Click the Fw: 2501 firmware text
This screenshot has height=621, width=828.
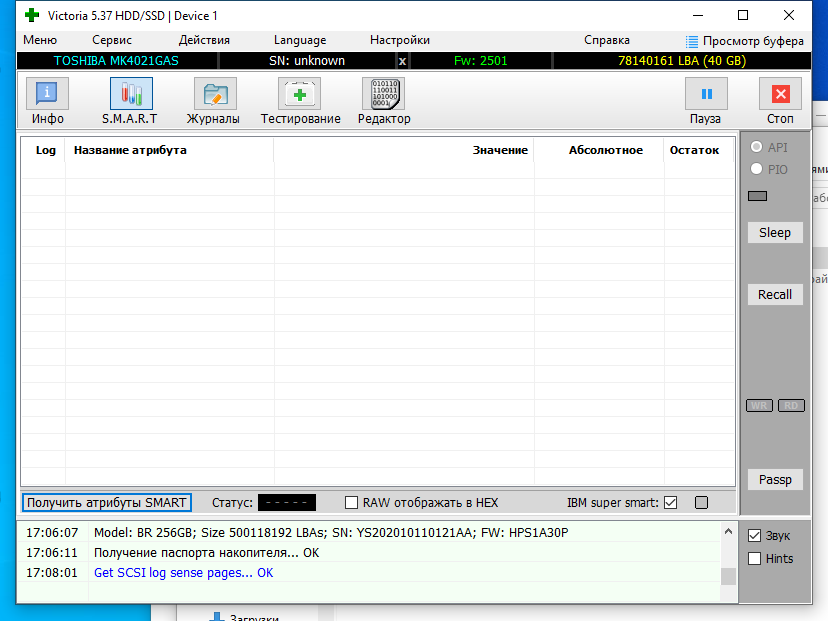(x=481, y=61)
